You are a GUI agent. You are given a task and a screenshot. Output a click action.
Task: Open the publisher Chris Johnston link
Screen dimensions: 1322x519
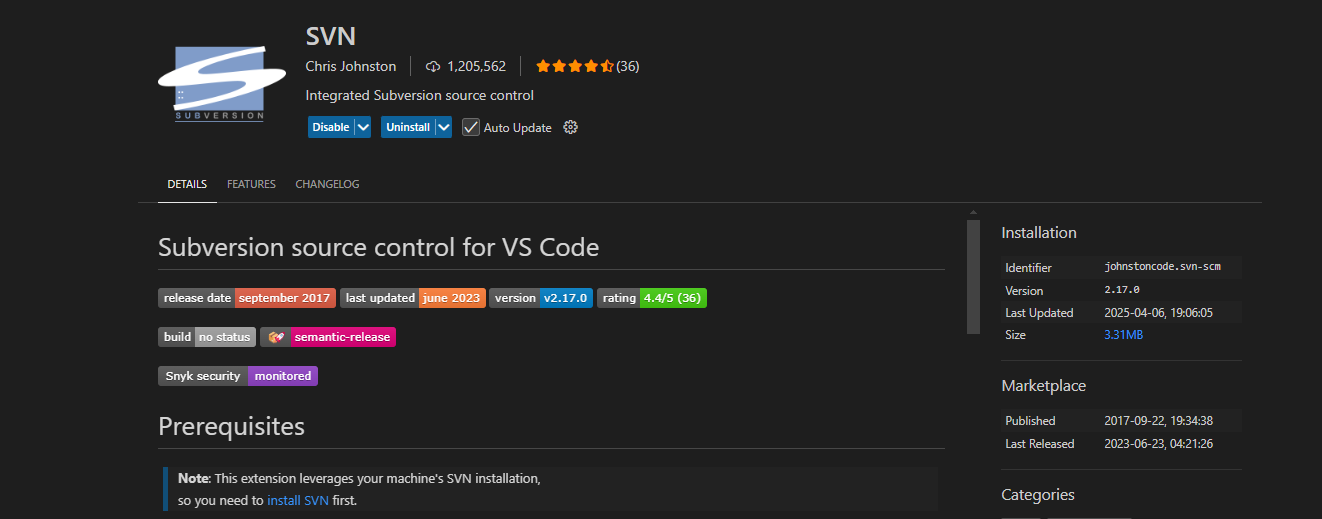coord(351,67)
